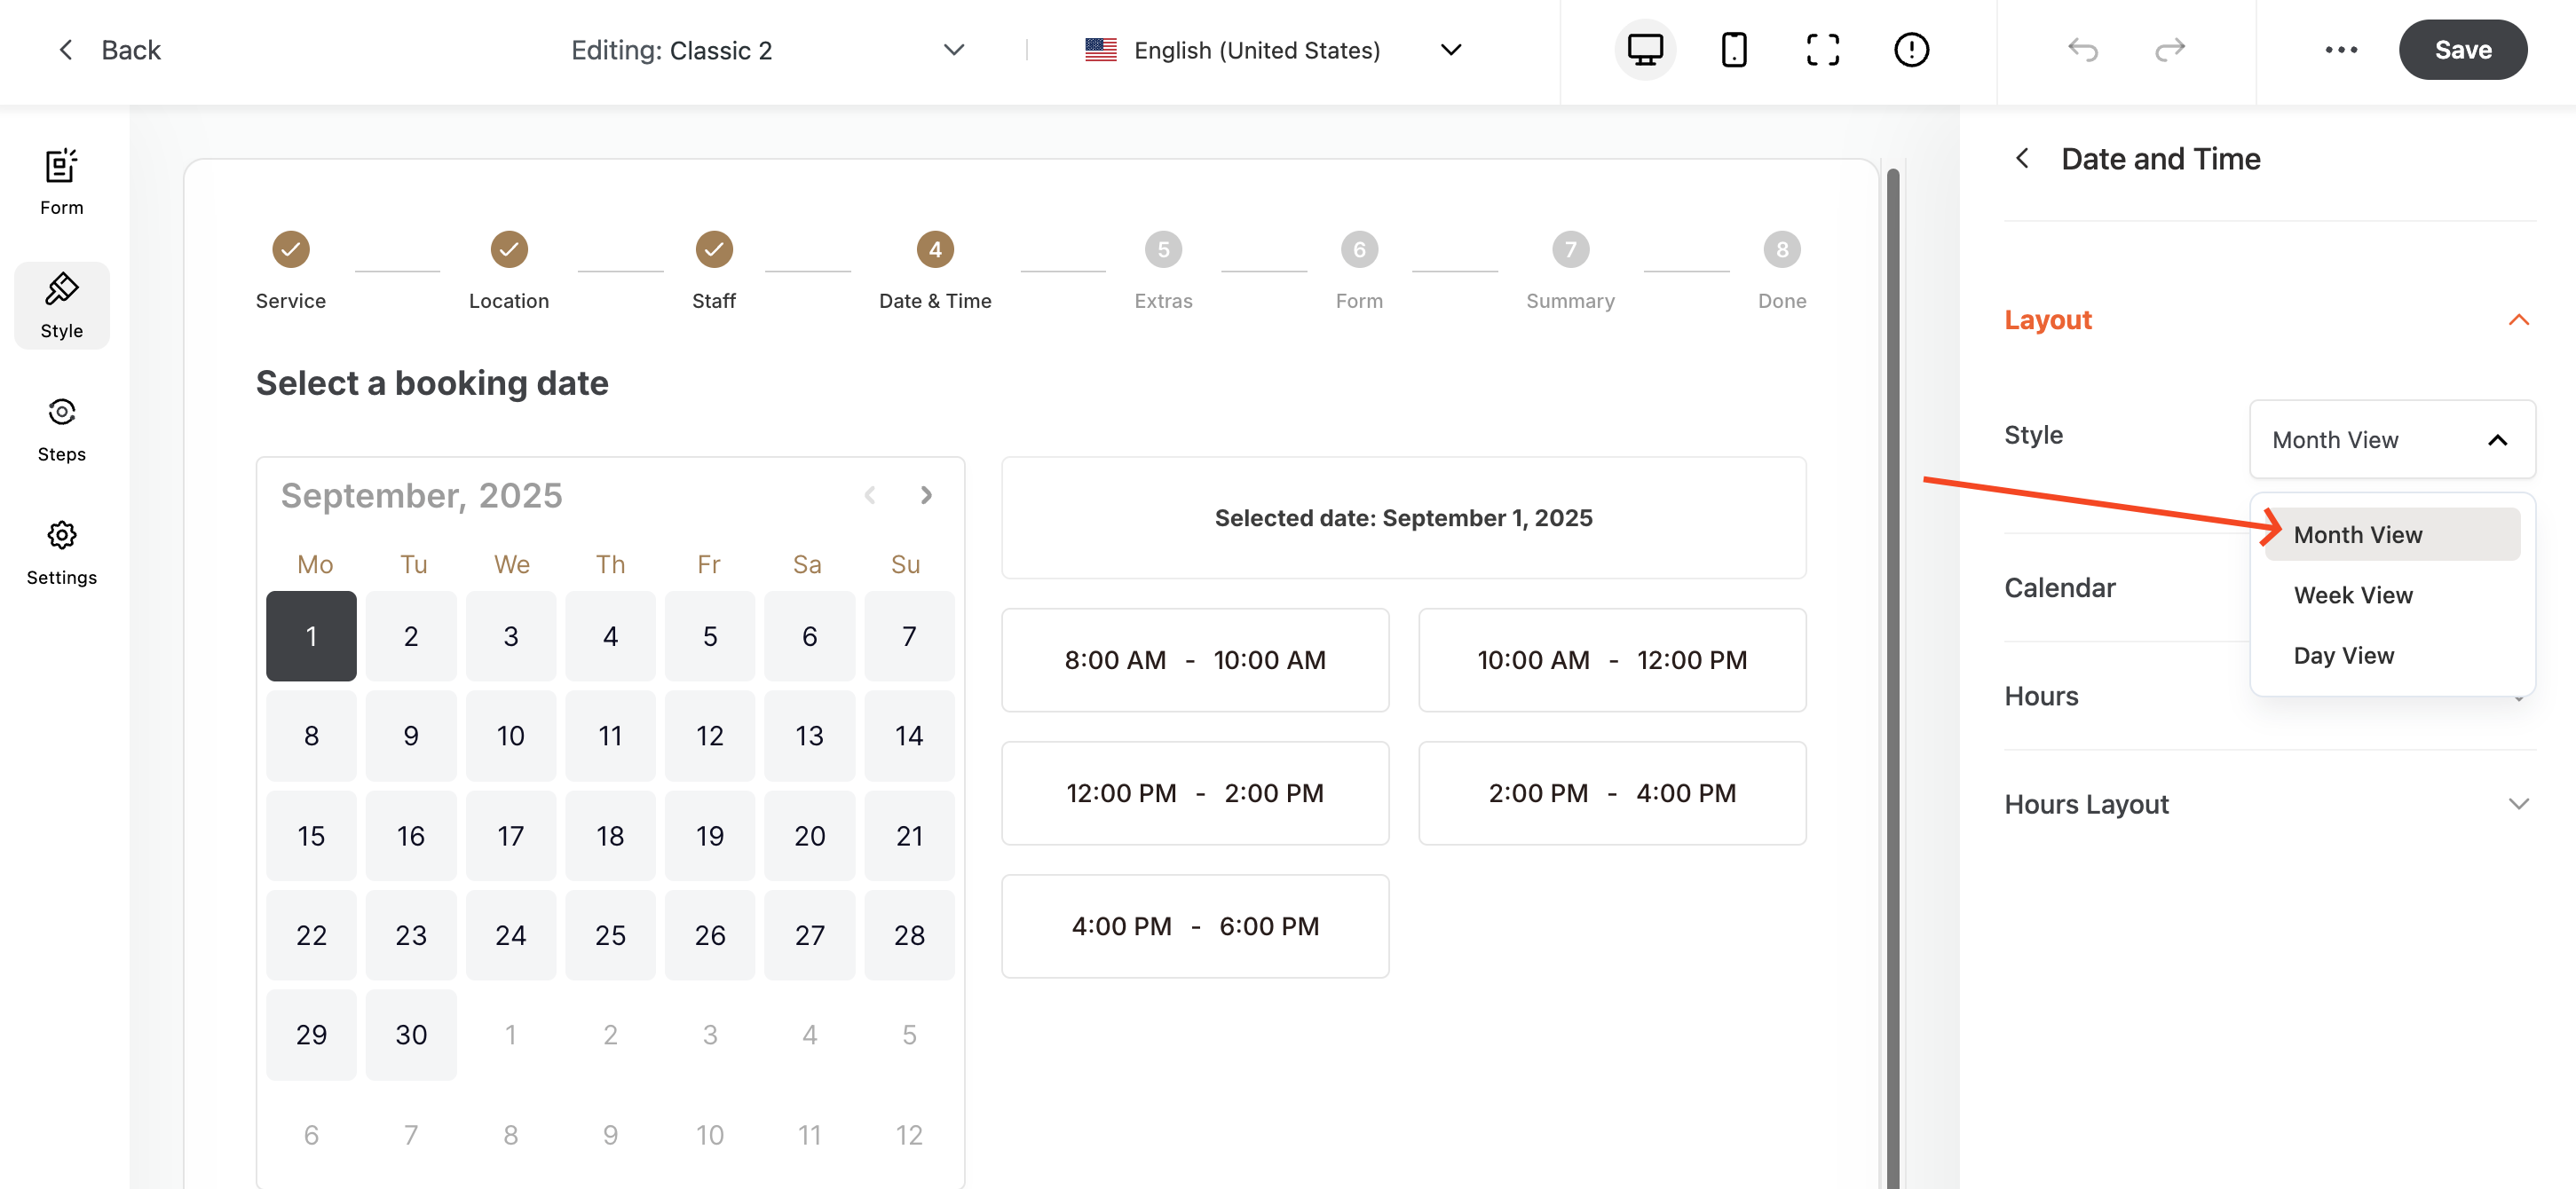Screen dimensions: 2576x1189
Task: Go to previous month in calendar
Action: pyautogui.click(x=870, y=495)
